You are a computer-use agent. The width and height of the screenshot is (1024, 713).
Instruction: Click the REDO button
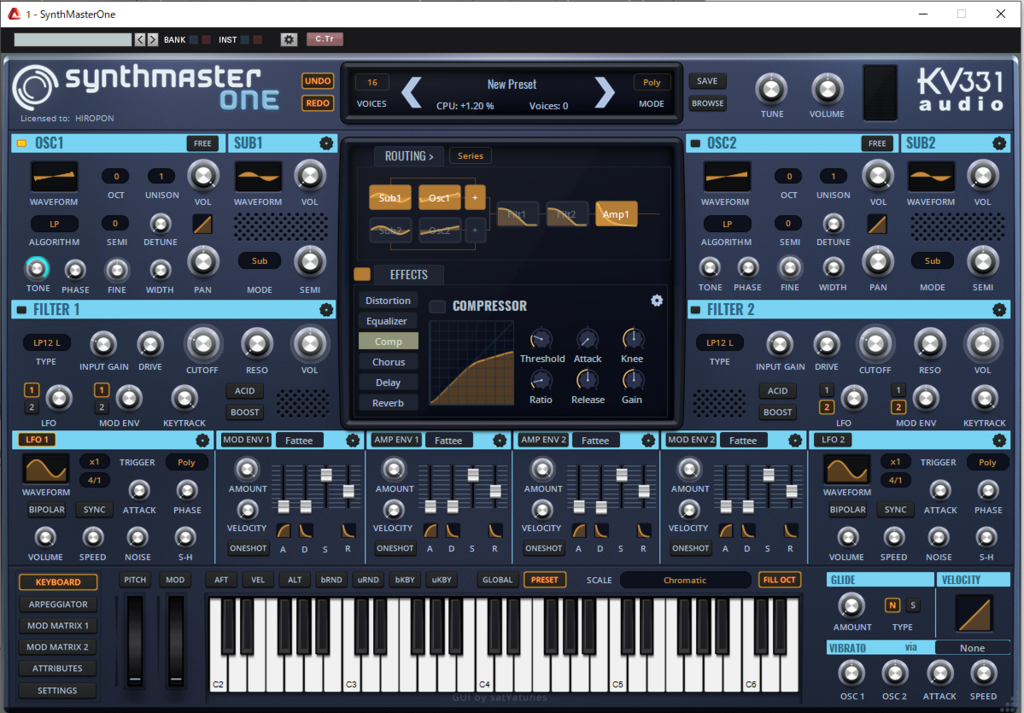[x=317, y=103]
